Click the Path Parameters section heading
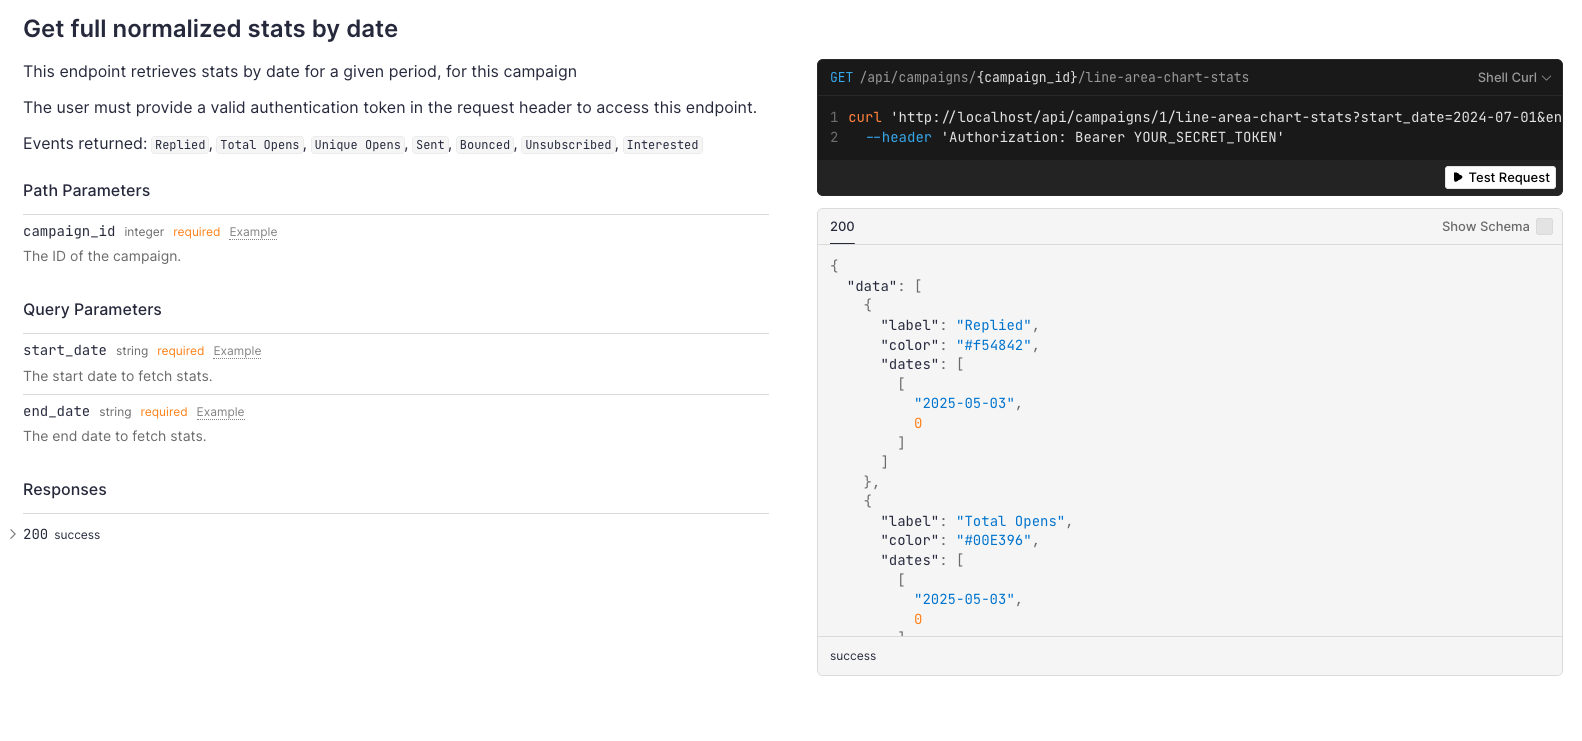The height and width of the screenshot is (741, 1582). click(x=86, y=190)
